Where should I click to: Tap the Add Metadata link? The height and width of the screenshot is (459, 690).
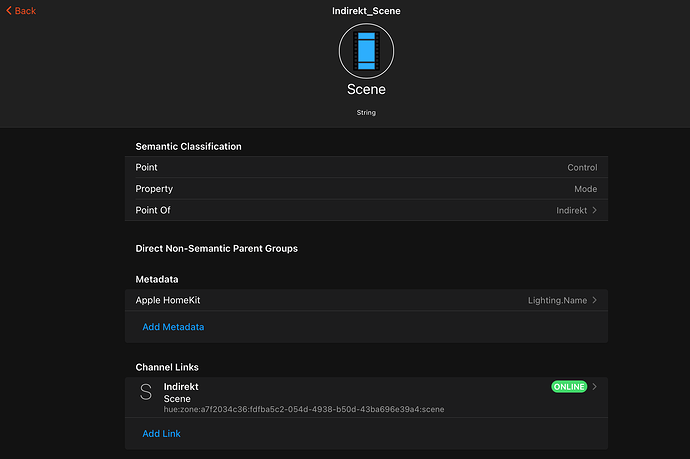[173, 326]
